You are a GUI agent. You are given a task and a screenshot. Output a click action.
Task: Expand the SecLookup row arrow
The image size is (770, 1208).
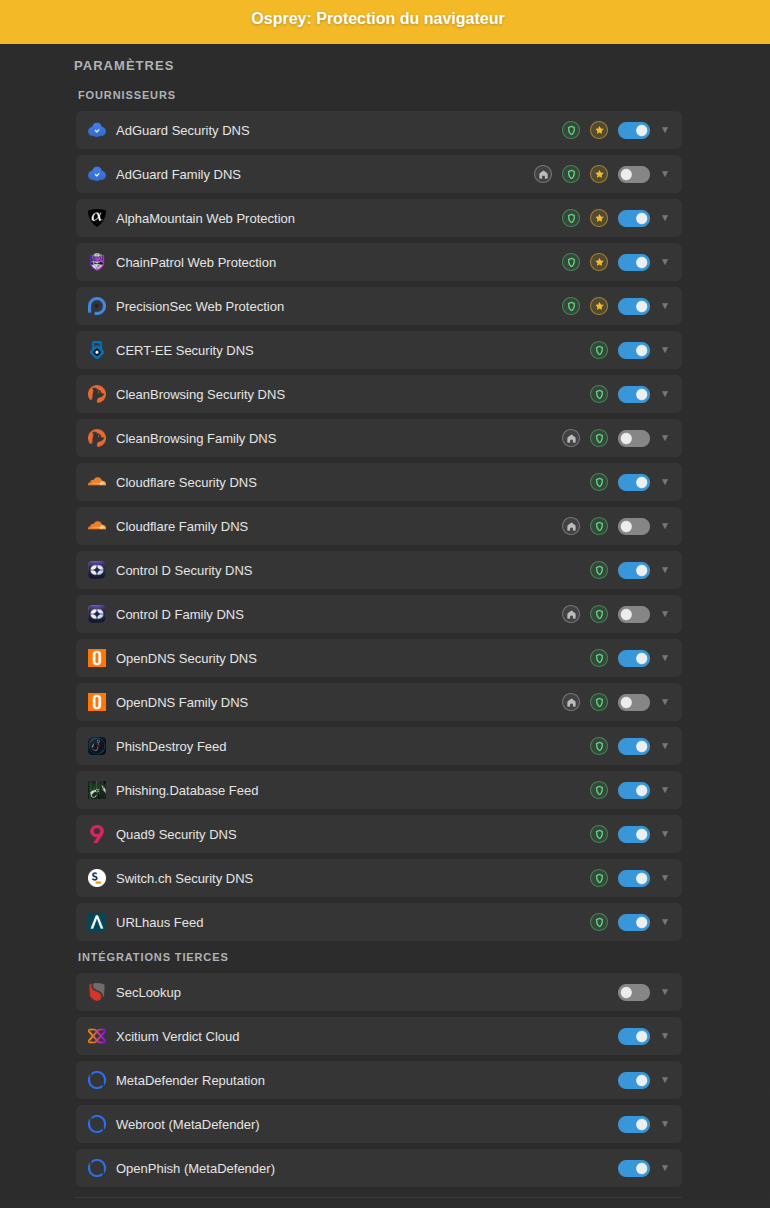665,992
